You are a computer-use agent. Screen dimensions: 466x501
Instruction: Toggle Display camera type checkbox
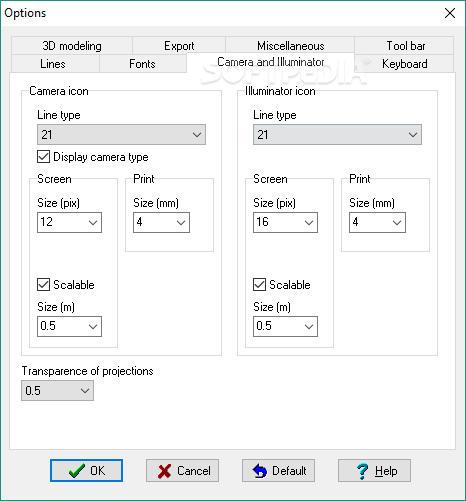pyautogui.click(x=43, y=157)
